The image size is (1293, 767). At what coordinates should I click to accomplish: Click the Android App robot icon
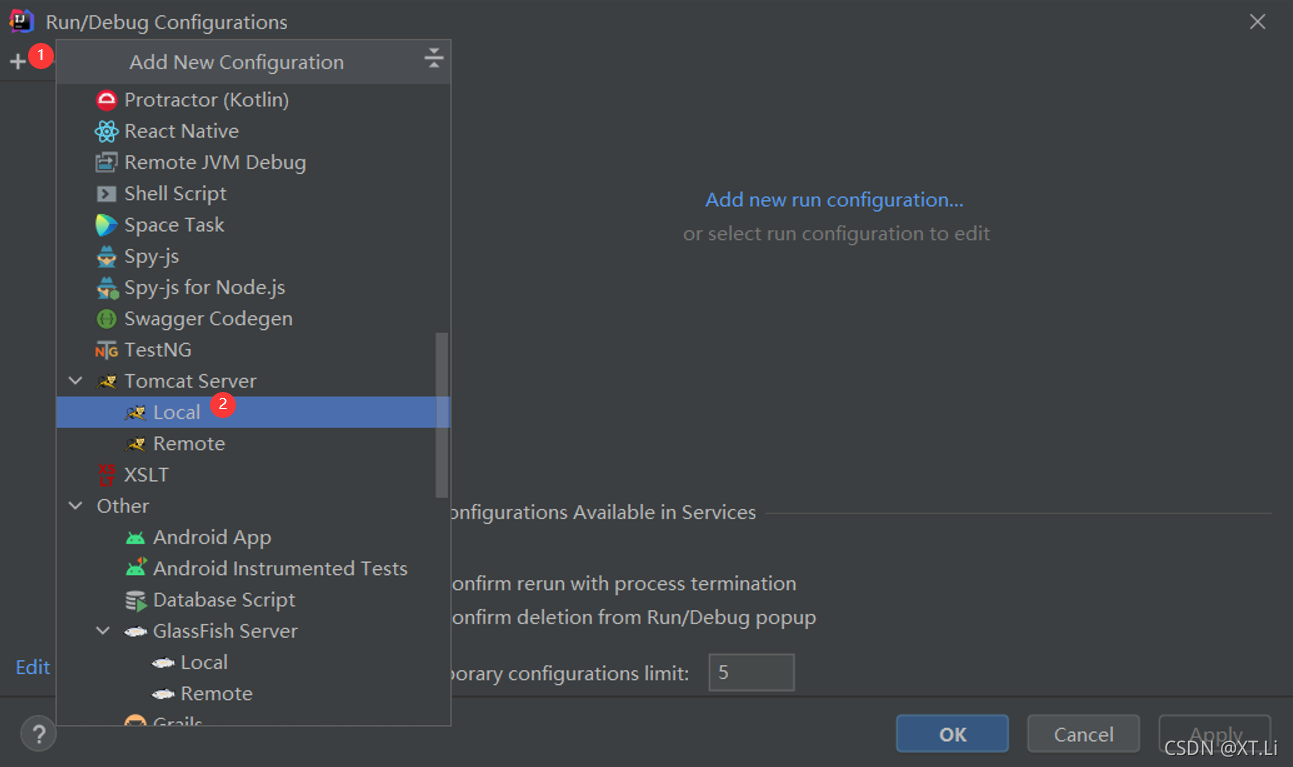(135, 537)
